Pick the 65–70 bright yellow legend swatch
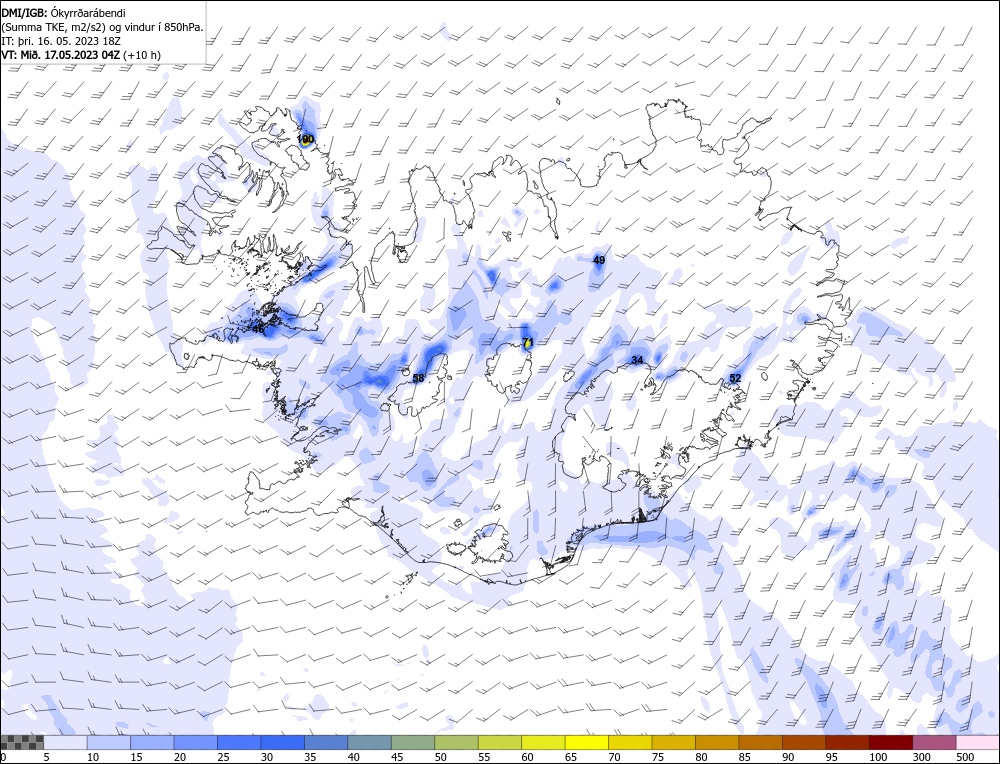Image resolution: width=1000 pixels, height=764 pixels. point(586,742)
